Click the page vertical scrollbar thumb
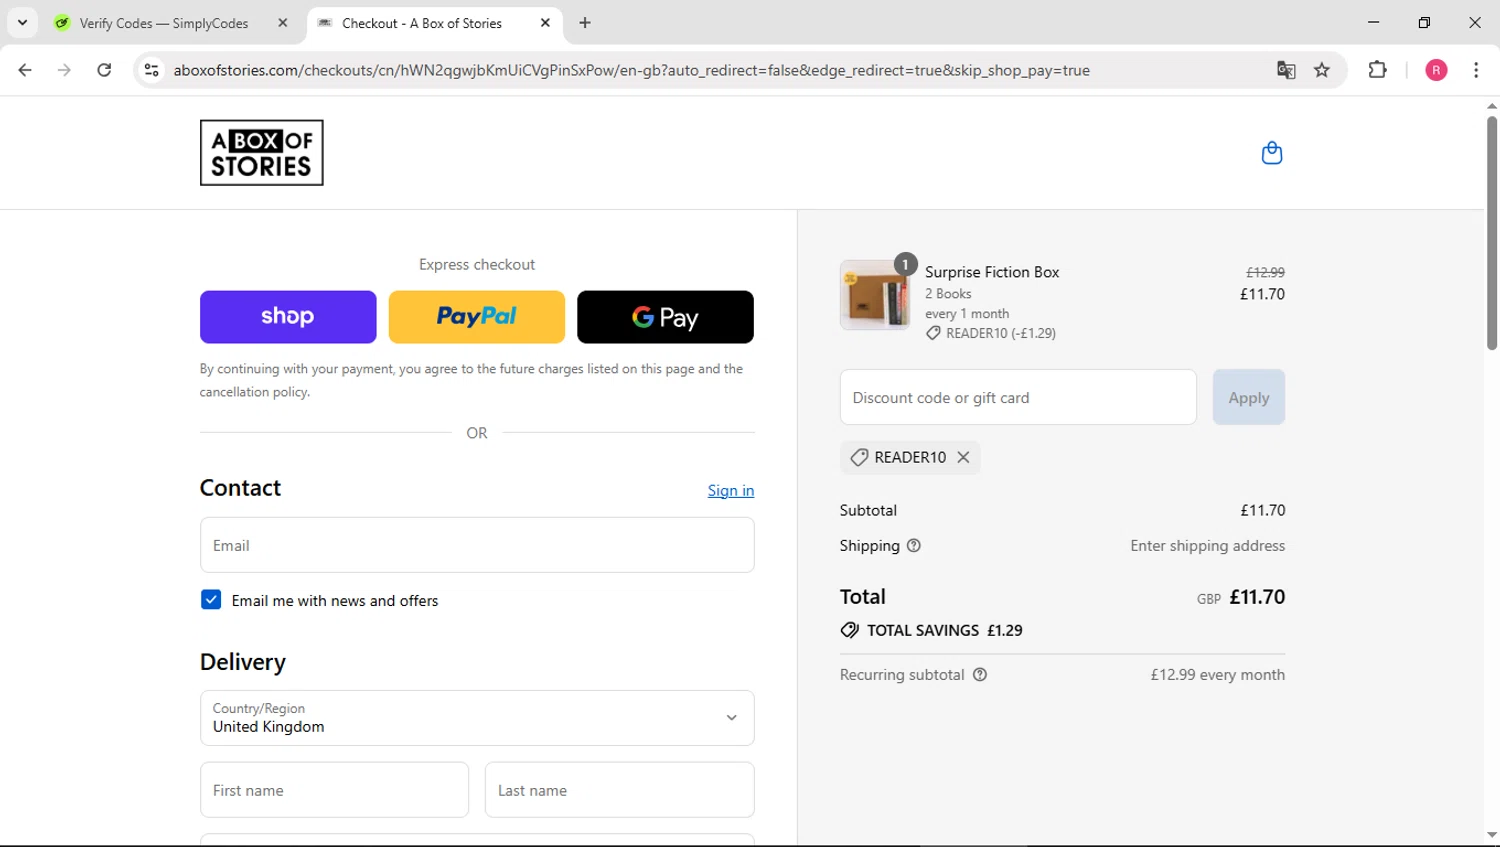Screen dimensions: 1500x847 coord(1491,232)
